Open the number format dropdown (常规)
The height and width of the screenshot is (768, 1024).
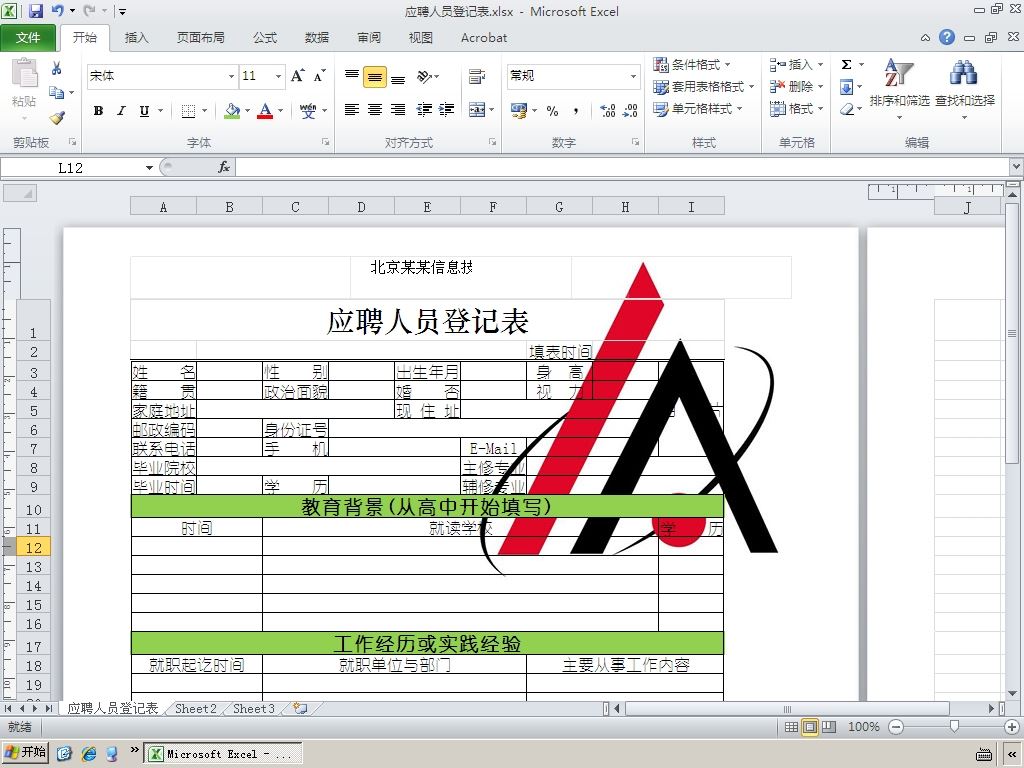[x=633, y=76]
